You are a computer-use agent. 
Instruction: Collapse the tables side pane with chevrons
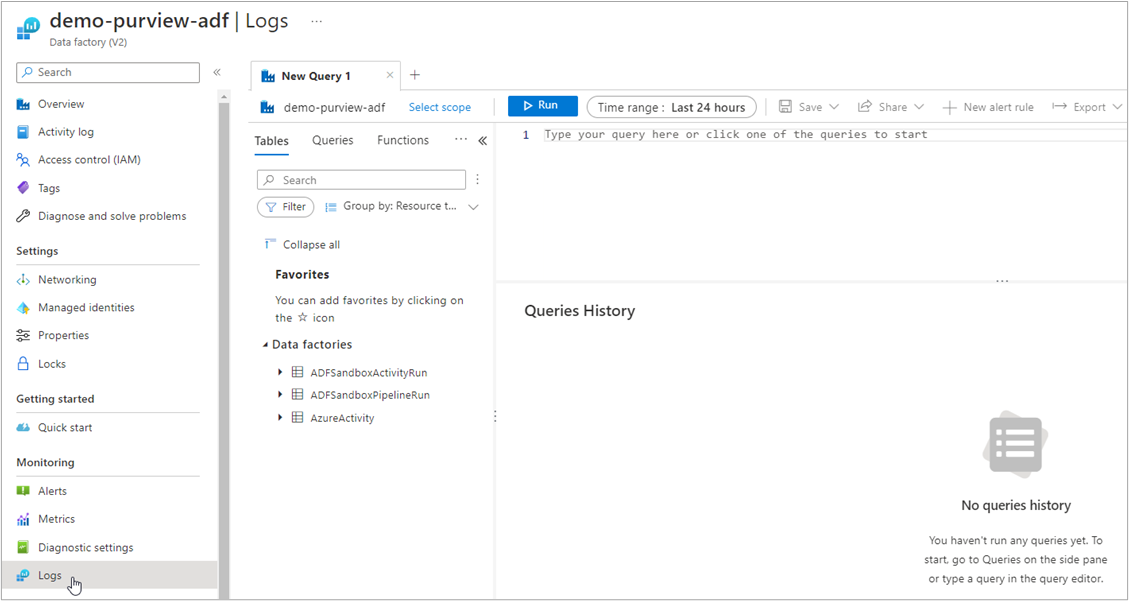tap(482, 141)
